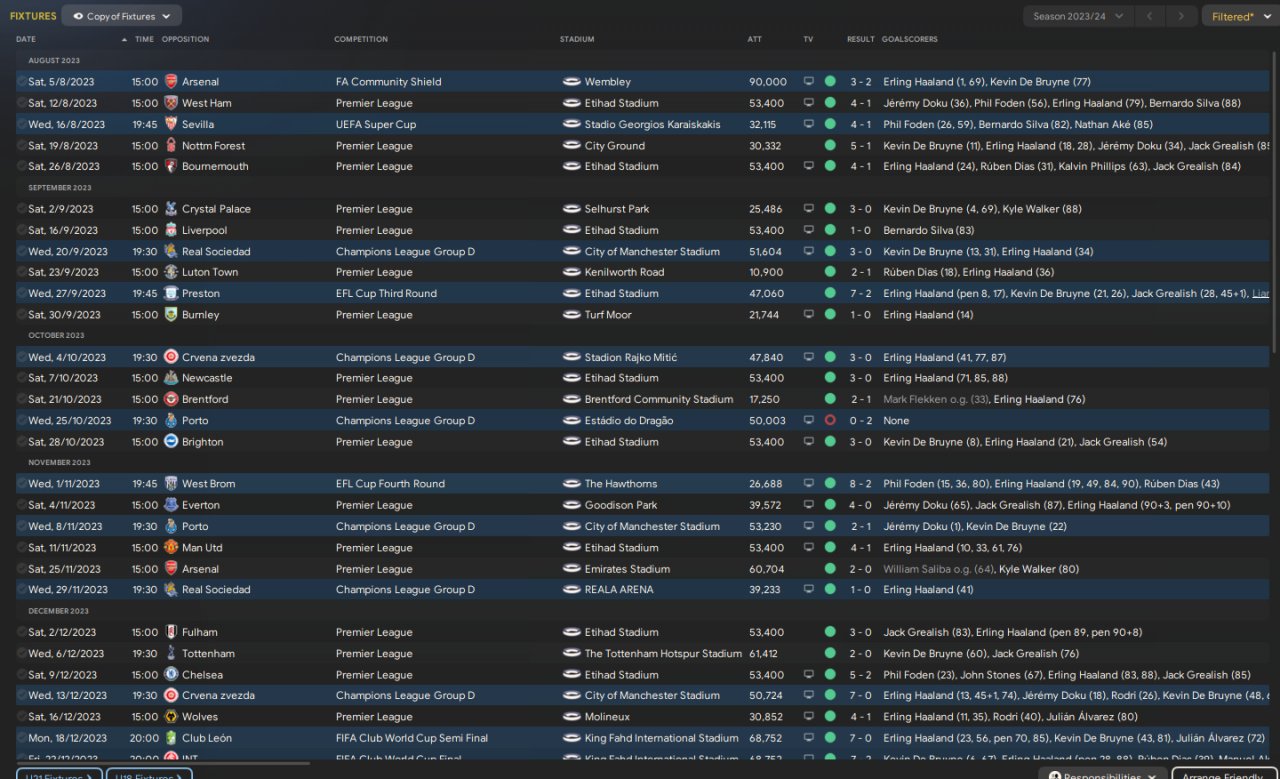Click the stadium icon beside Wembley
The height and width of the screenshot is (779, 1280).
coord(572,82)
